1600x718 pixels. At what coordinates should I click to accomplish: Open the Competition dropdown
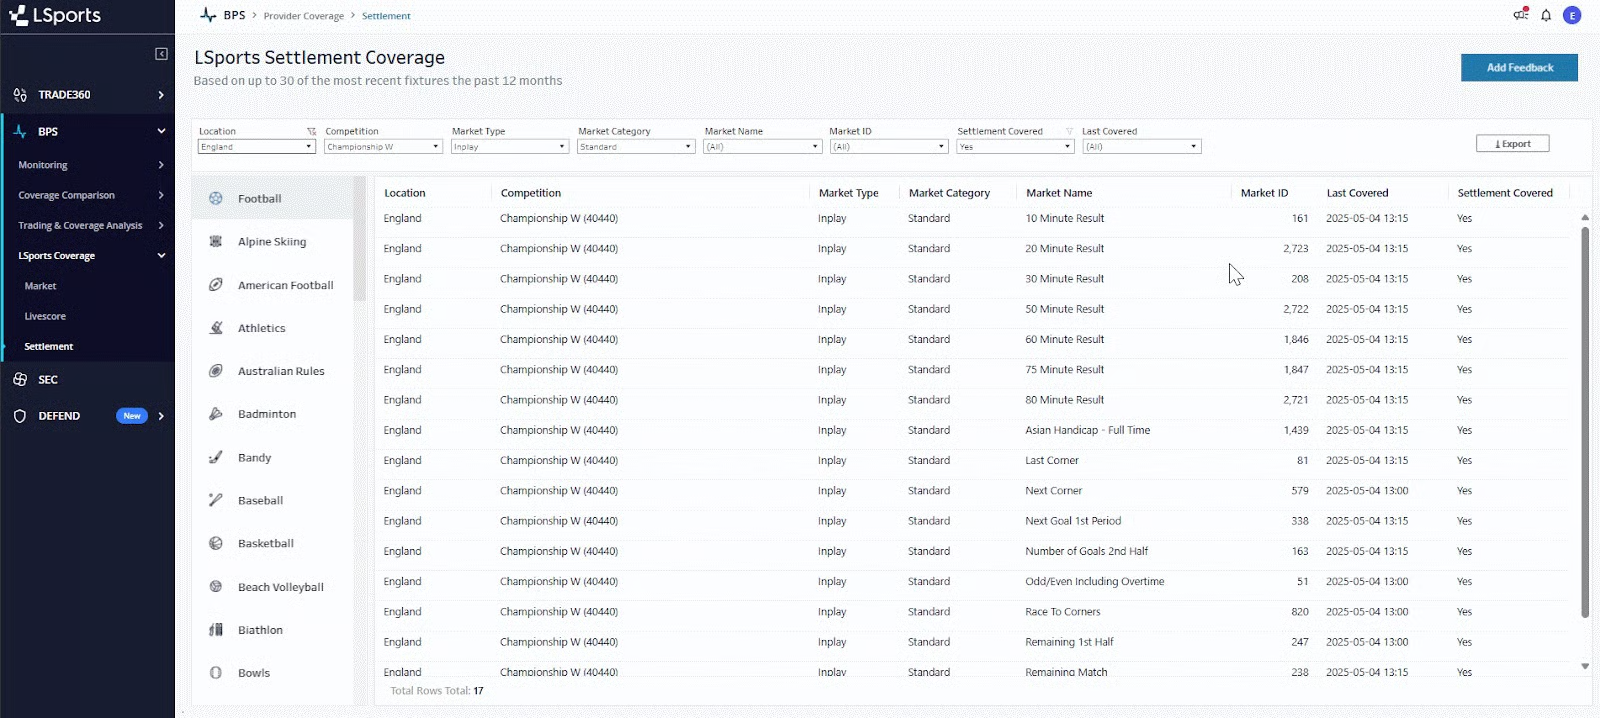tap(383, 147)
